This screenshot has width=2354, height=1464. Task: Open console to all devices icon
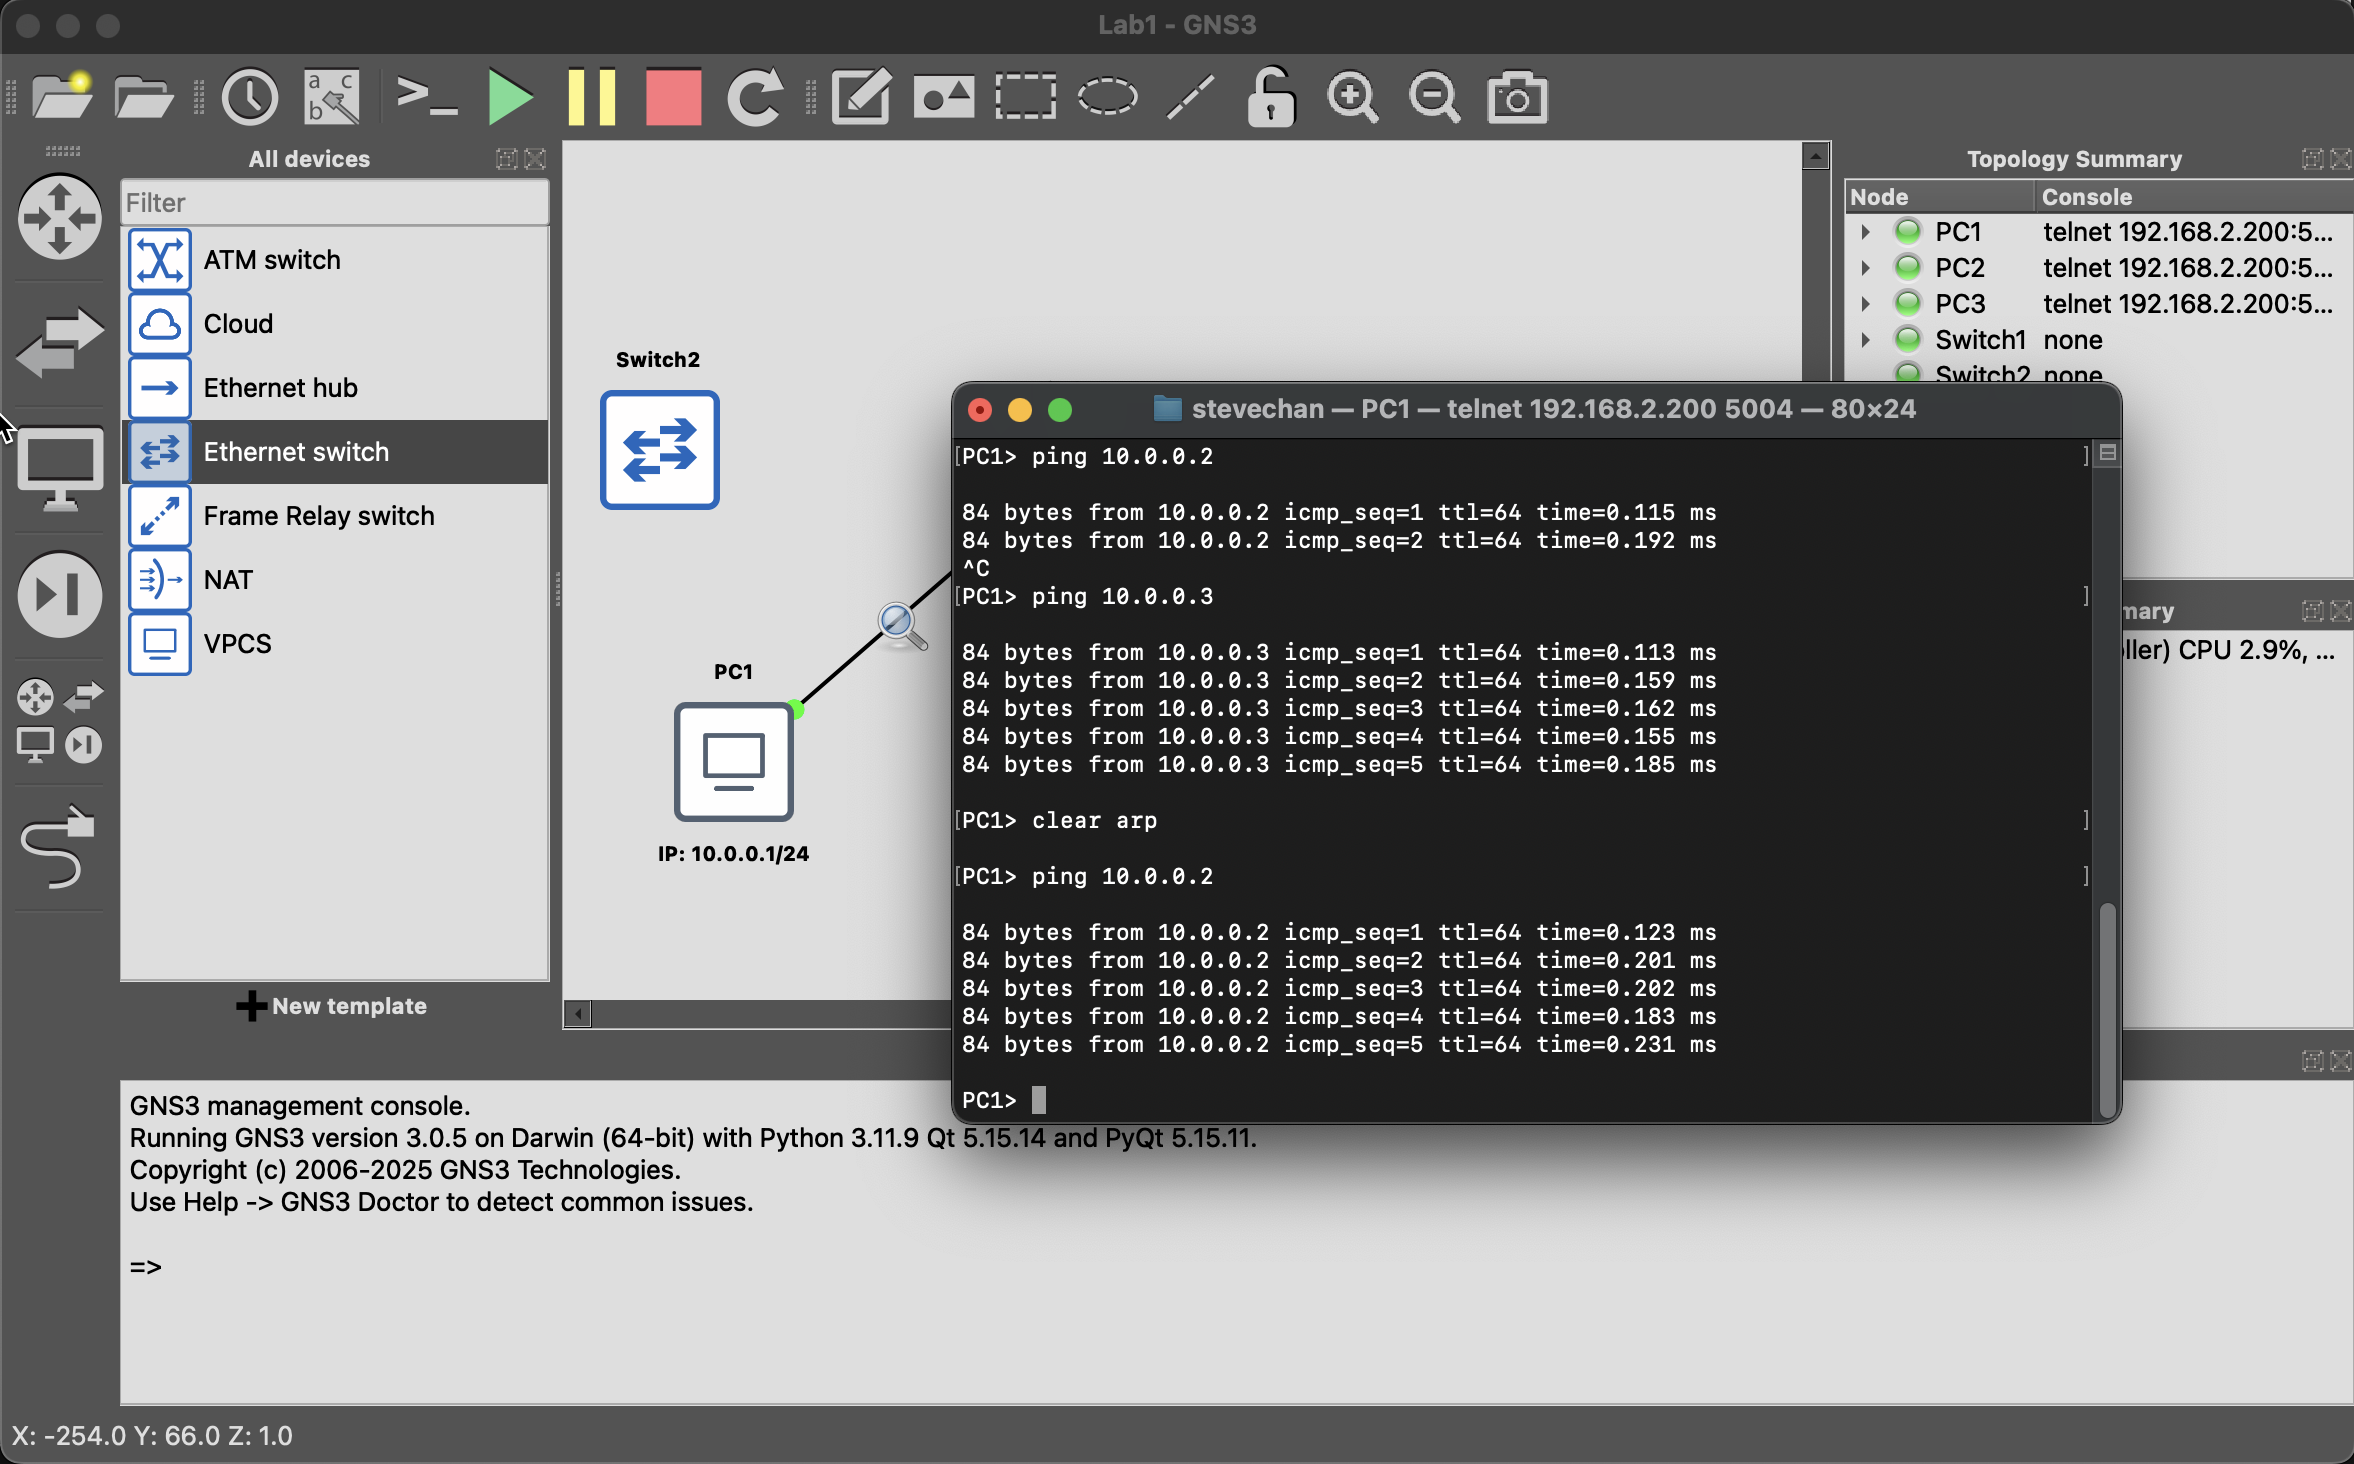pyautogui.click(x=427, y=98)
